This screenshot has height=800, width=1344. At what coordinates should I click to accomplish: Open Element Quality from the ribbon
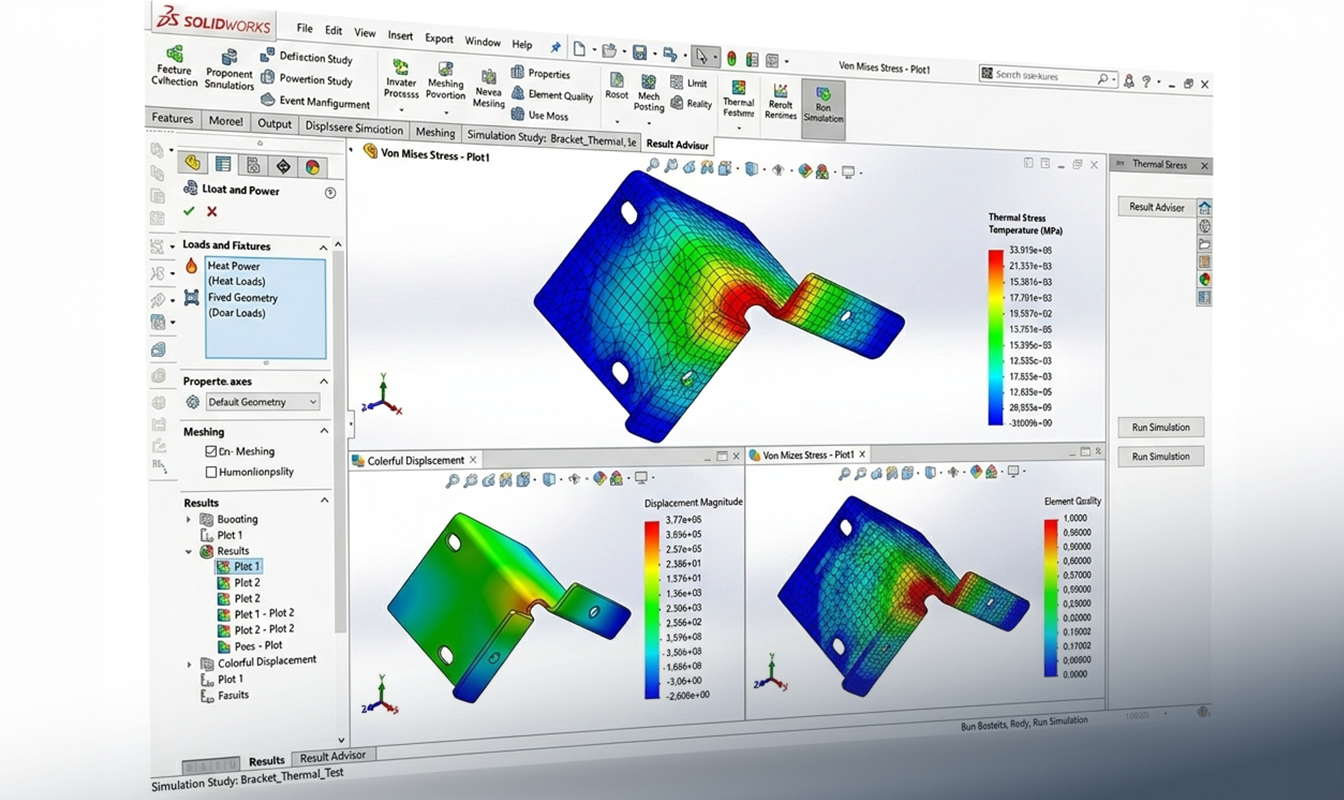[552, 95]
